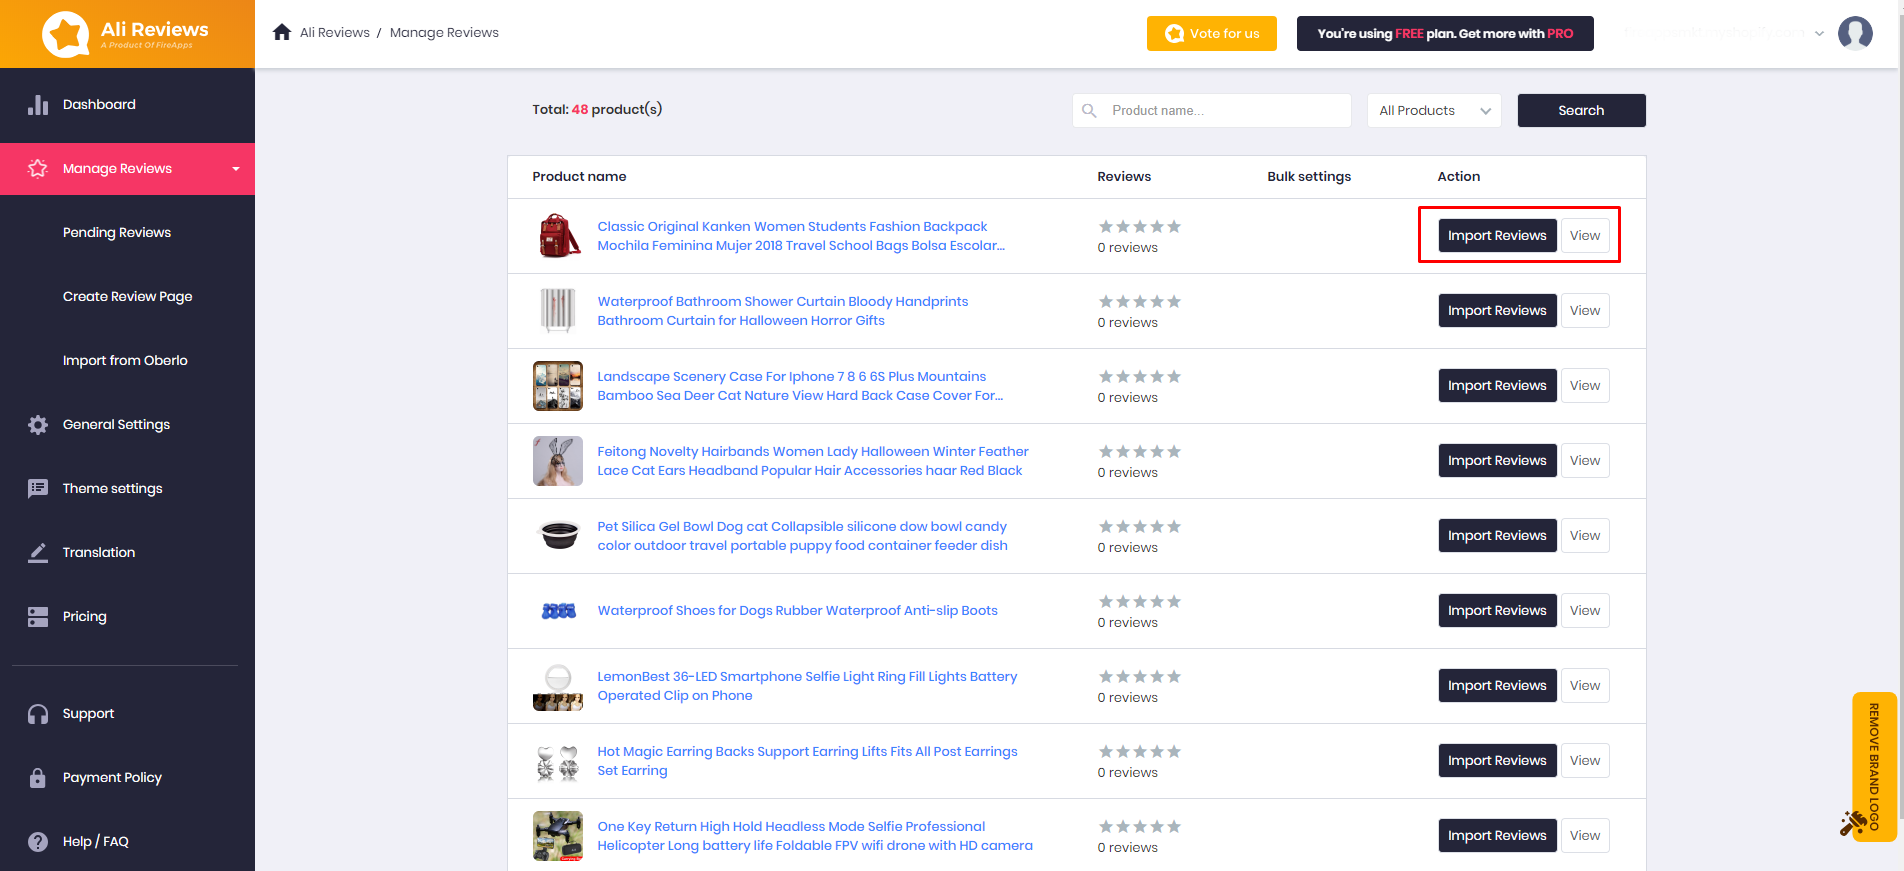Click the Ali Reviews star logo

pyautogui.click(x=65, y=34)
